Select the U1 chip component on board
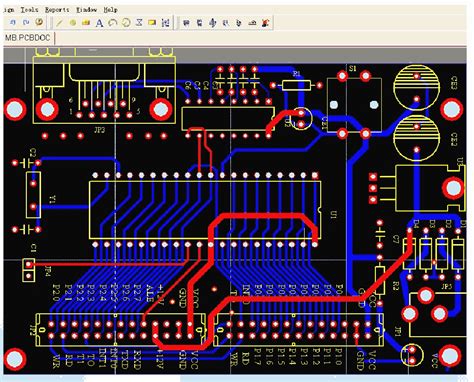This screenshot has width=474, height=382. 205,210
